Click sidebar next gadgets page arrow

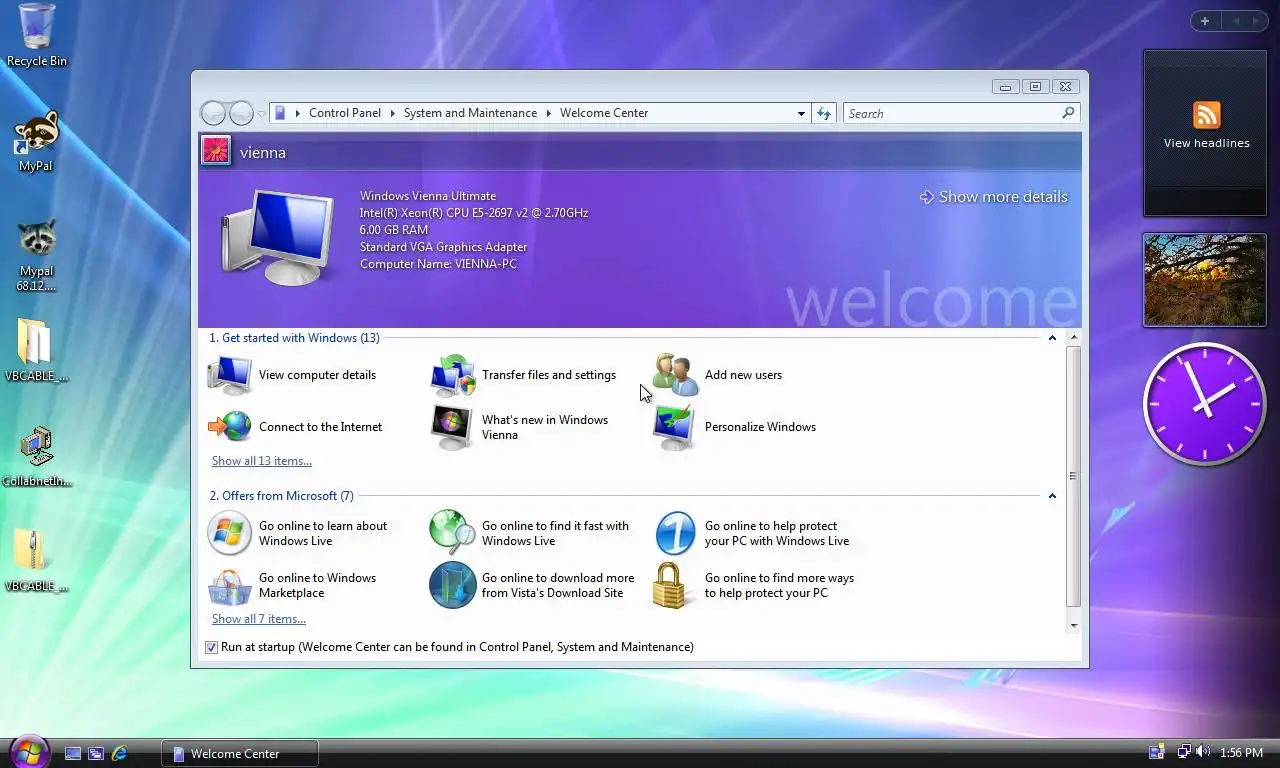[x=1256, y=21]
